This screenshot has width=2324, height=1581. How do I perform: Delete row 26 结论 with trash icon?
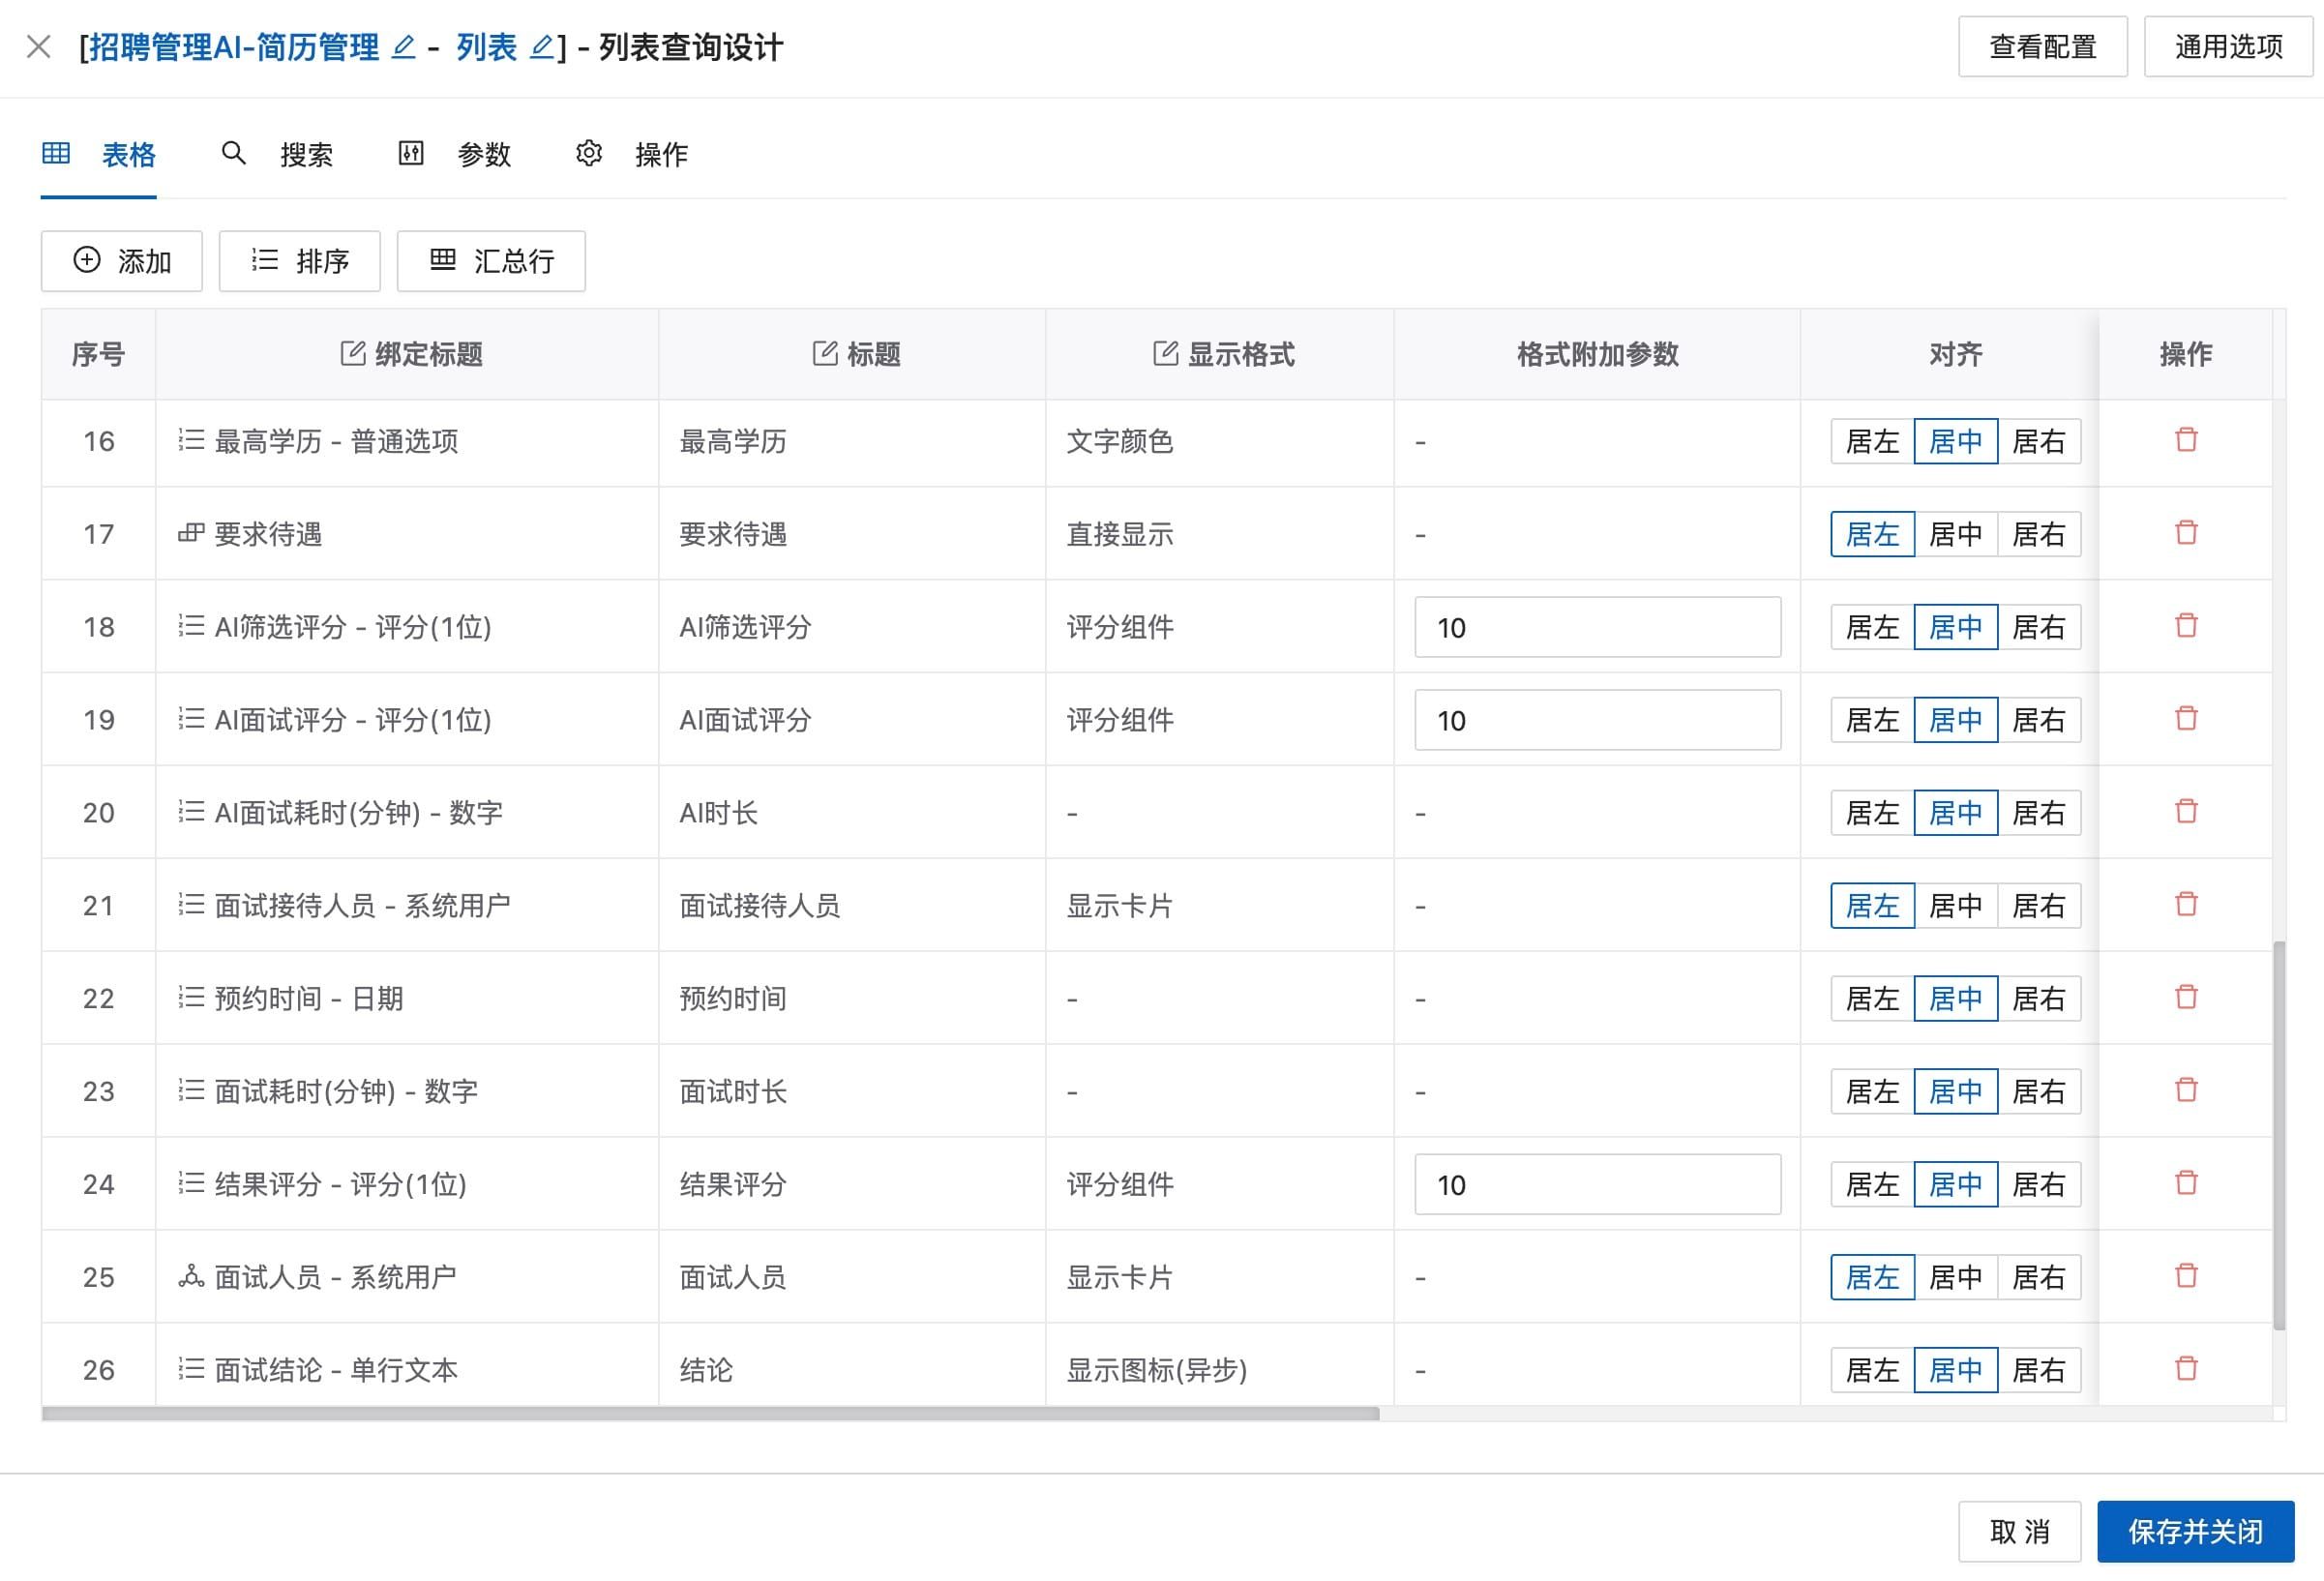point(2186,1369)
